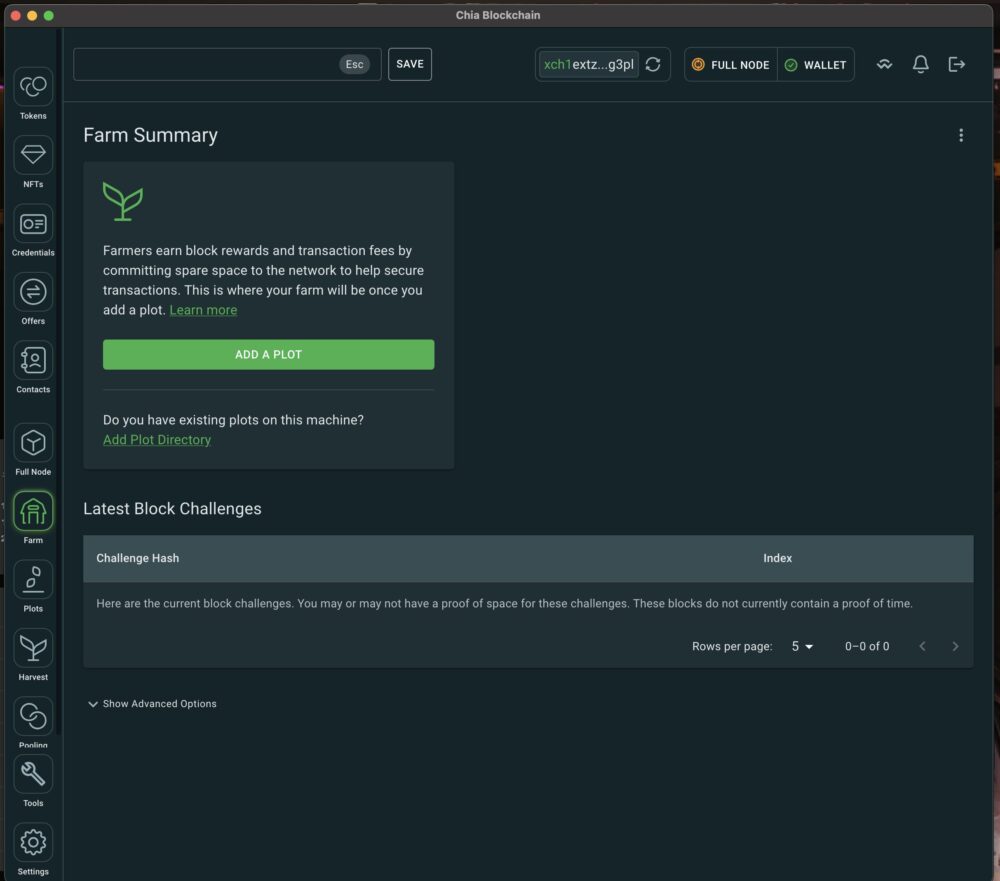Go to the Full Node page
The width and height of the screenshot is (1000, 881).
pos(33,449)
